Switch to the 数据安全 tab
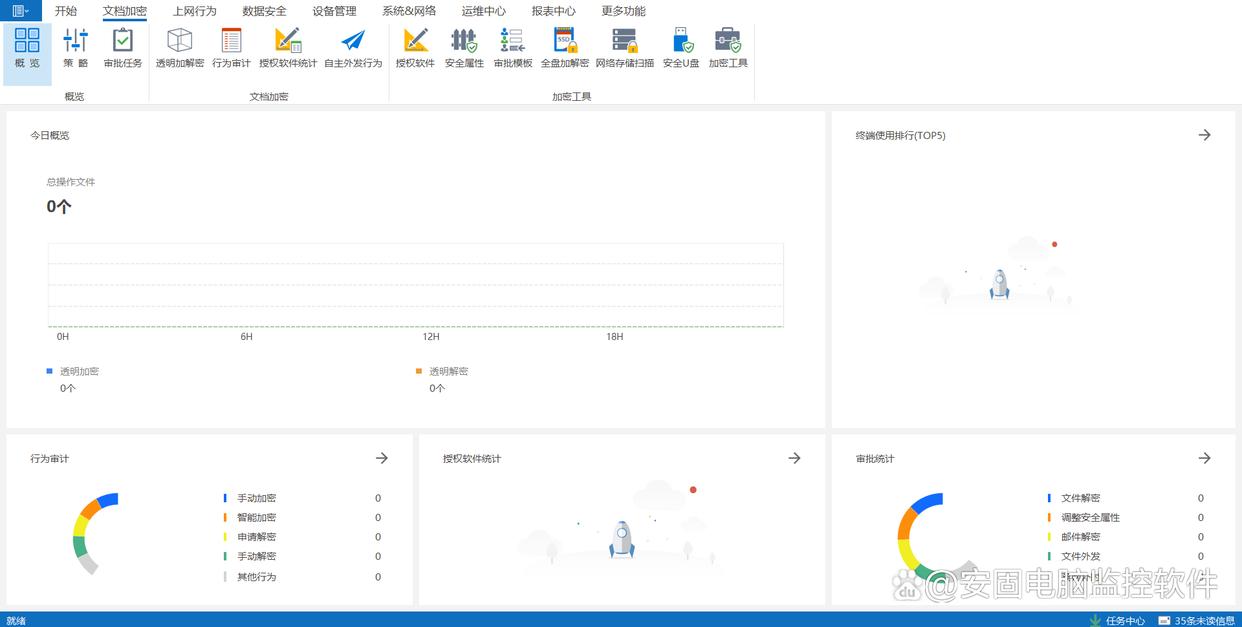 tap(264, 11)
